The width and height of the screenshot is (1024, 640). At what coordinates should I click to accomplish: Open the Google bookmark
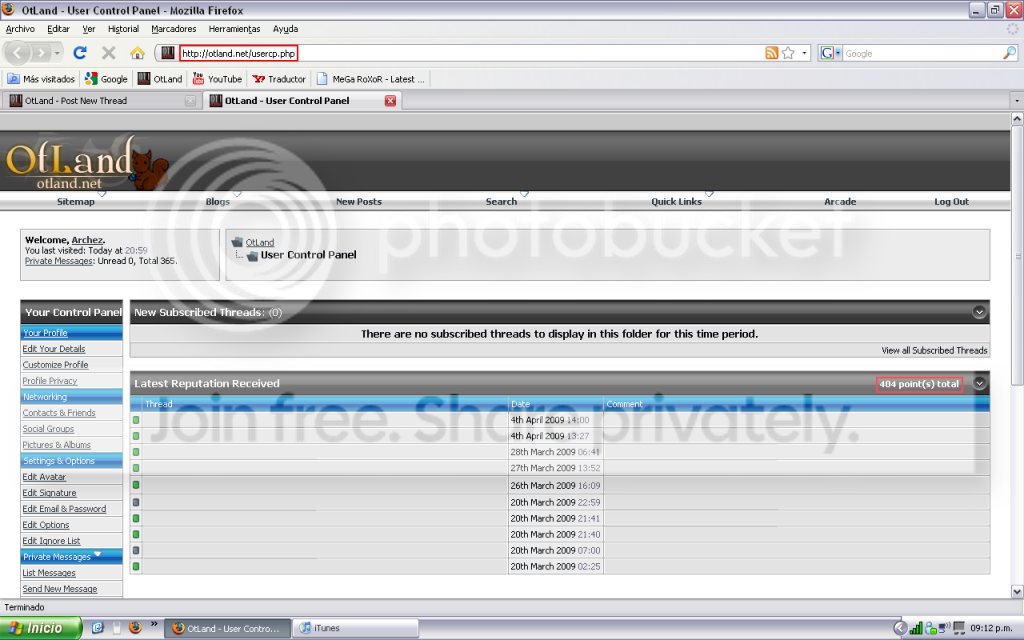coord(106,79)
